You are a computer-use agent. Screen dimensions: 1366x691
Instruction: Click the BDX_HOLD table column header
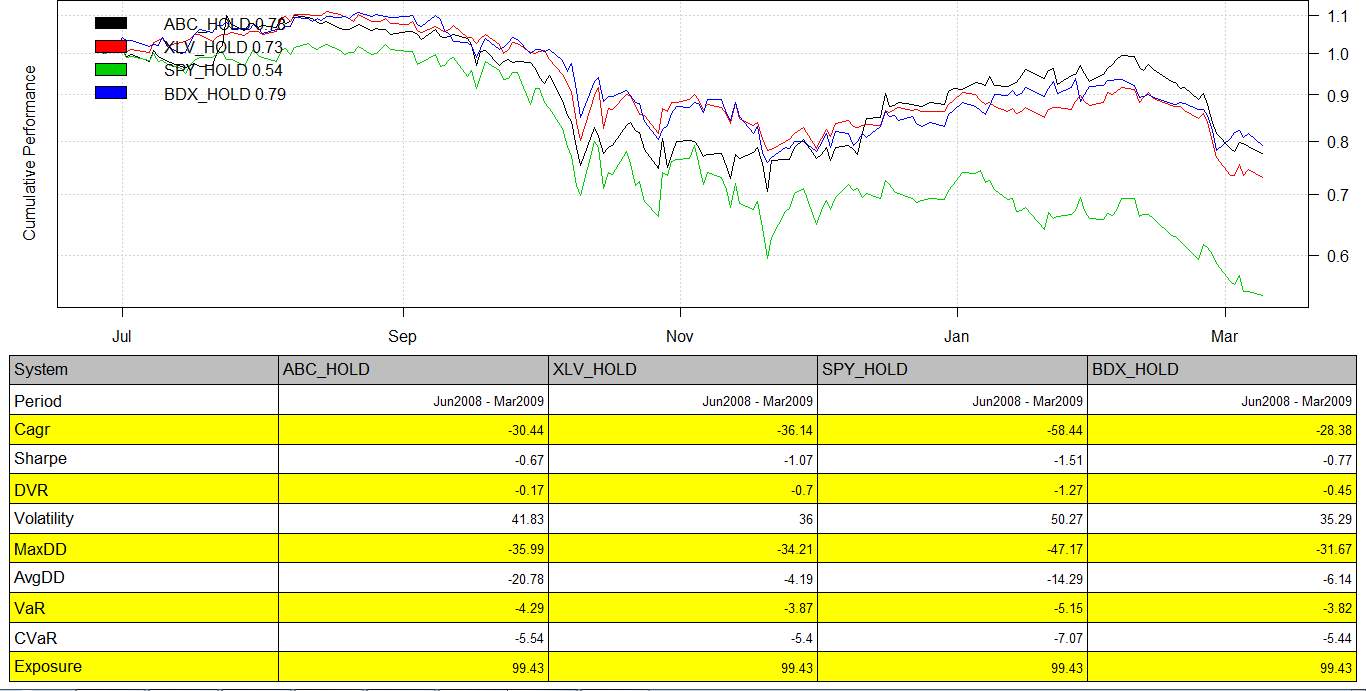coord(1135,369)
